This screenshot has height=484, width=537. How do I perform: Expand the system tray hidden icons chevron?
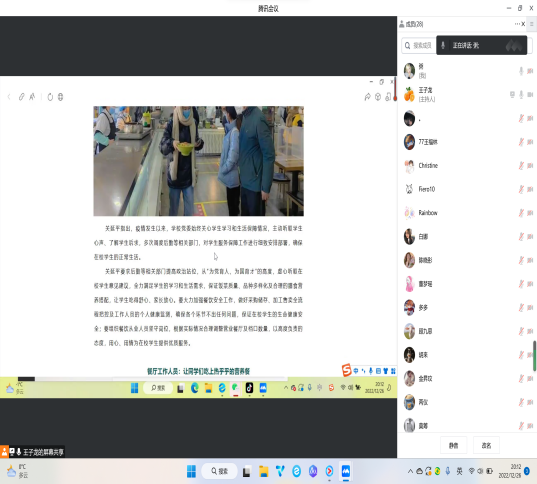point(410,471)
